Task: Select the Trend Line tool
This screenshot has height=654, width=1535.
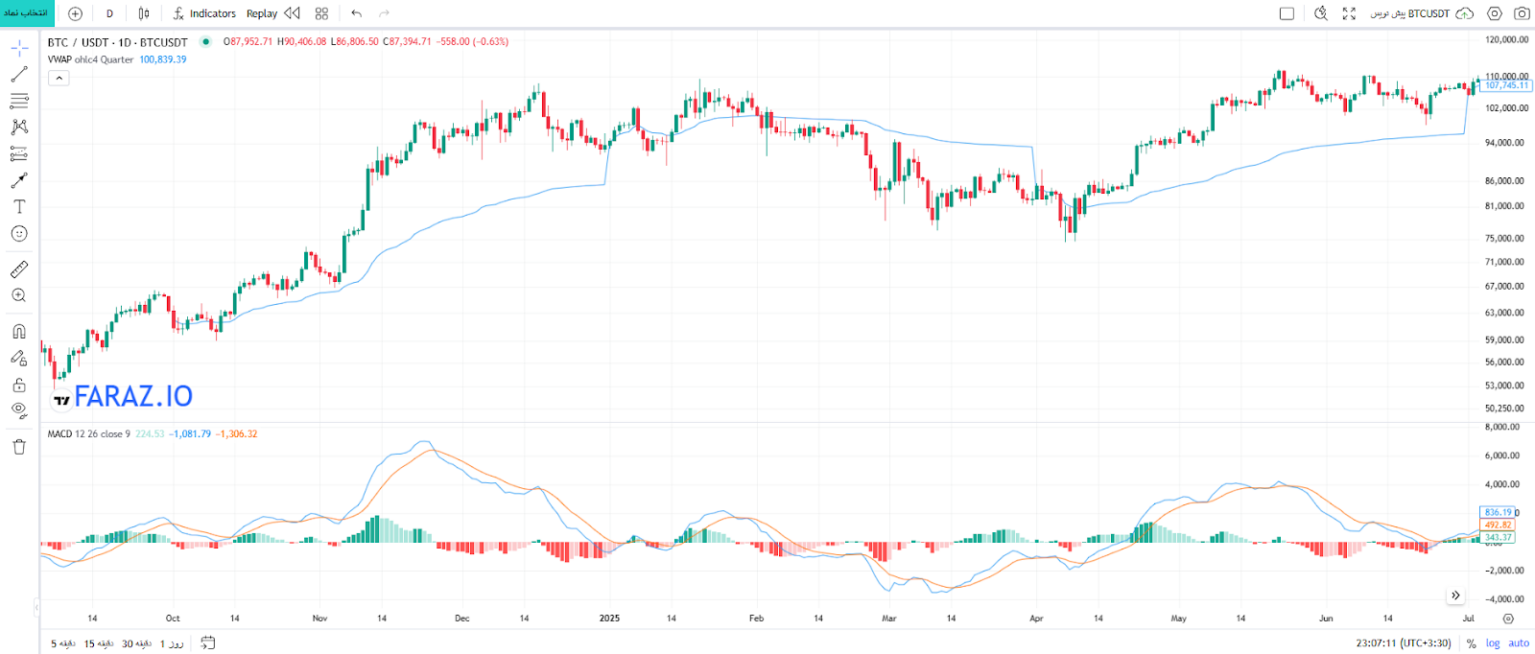Action: click(x=19, y=73)
